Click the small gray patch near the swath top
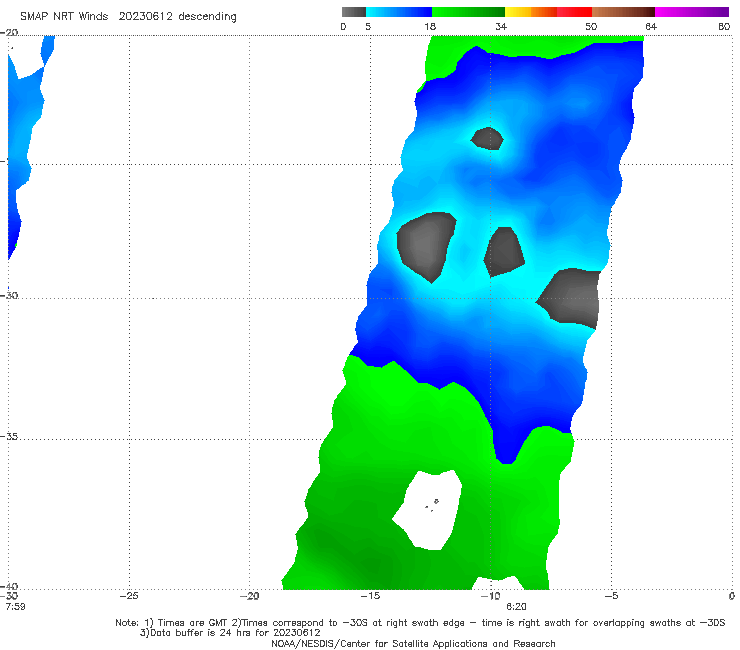The image size is (740, 650). [x=488, y=138]
